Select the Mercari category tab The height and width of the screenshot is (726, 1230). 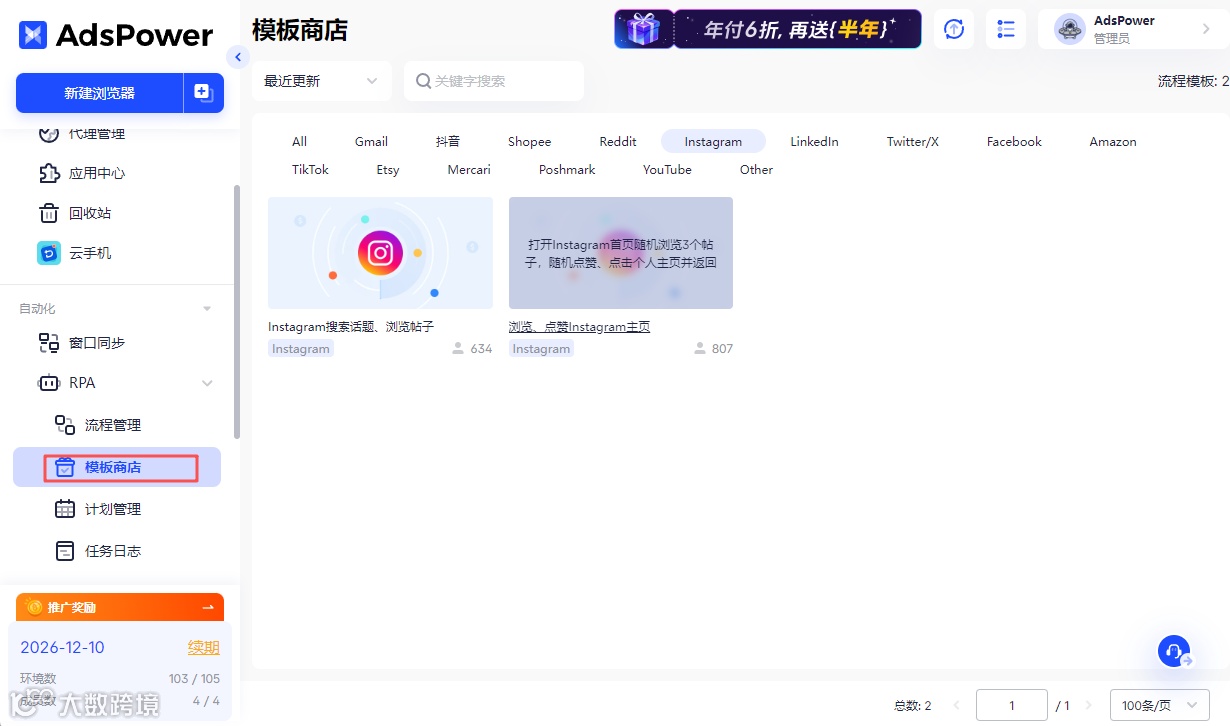[469, 169]
